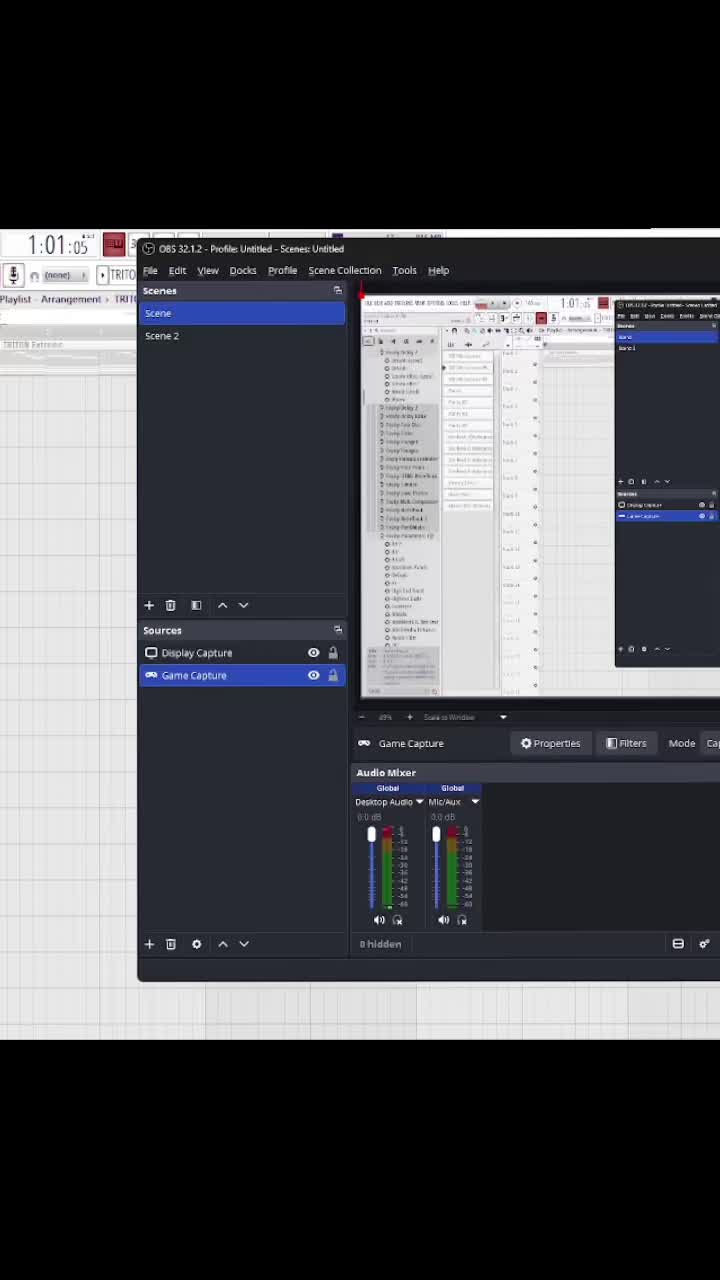The width and height of the screenshot is (720, 1280).
Task: Open the Scale to Window dropdown
Action: pyautogui.click(x=465, y=717)
